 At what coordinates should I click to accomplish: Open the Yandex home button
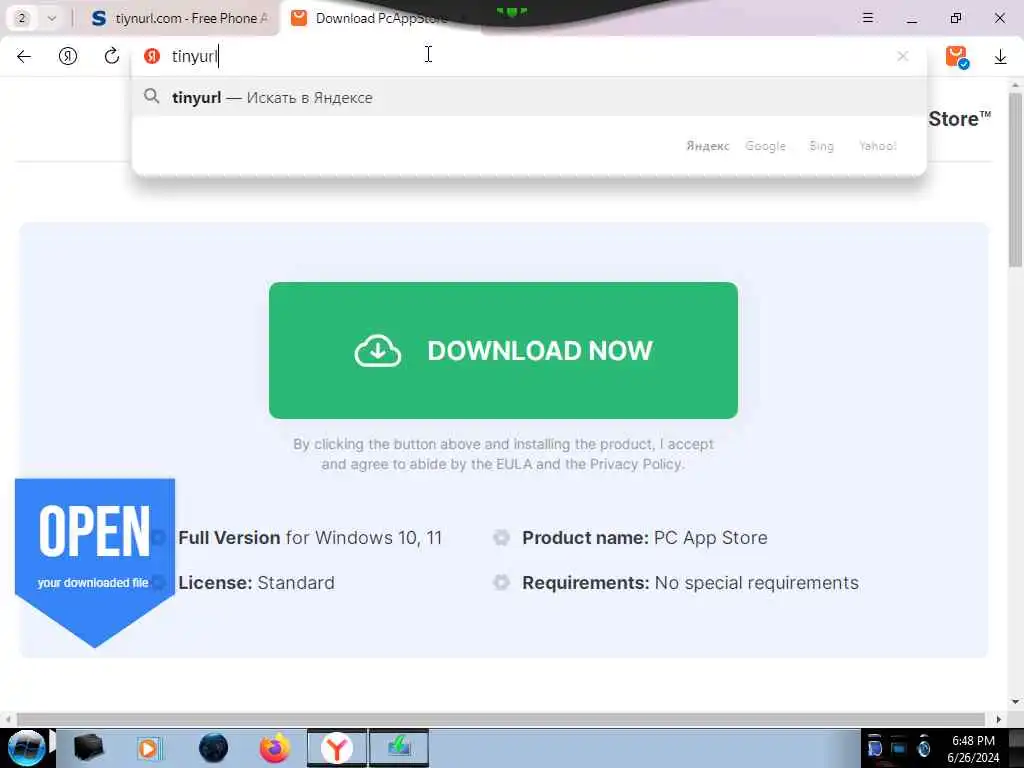point(68,56)
